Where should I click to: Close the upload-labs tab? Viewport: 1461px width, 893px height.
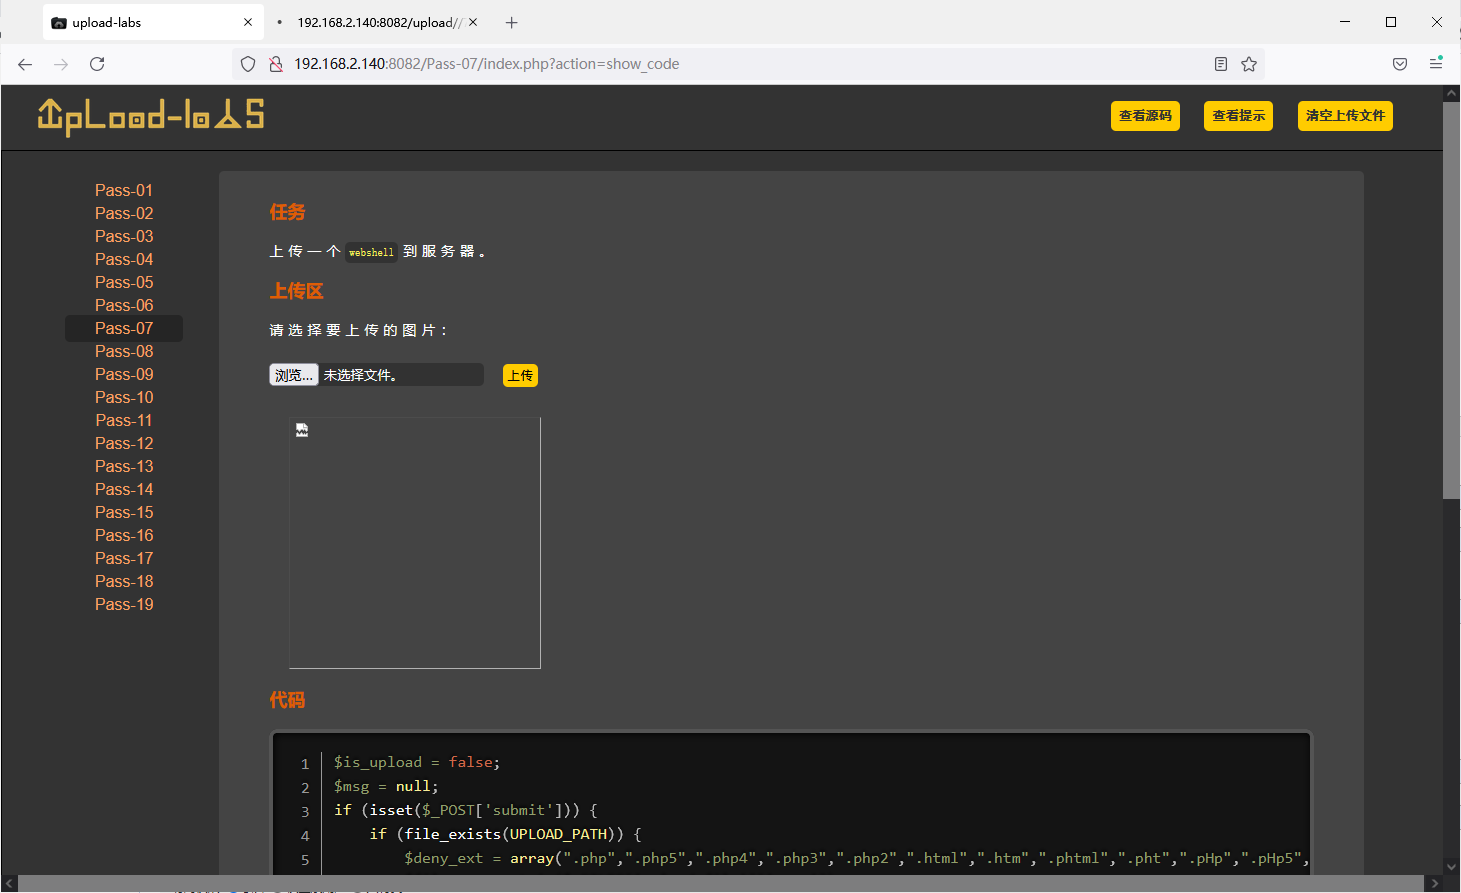(248, 22)
